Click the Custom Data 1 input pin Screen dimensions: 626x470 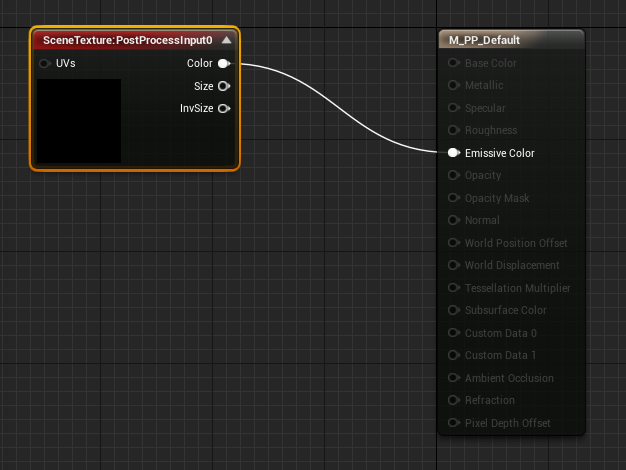tap(454, 355)
